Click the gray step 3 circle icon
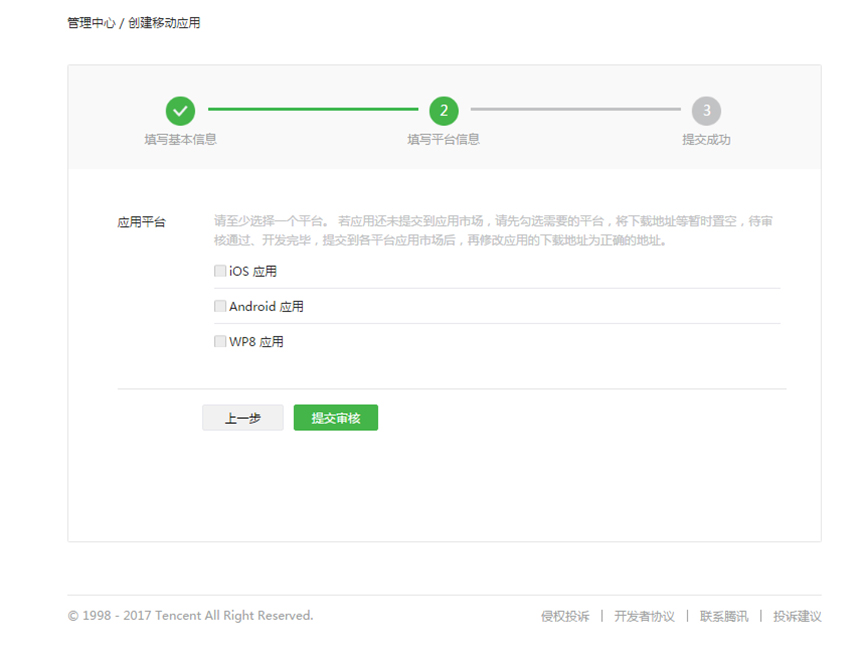The height and width of the screenshot is (654, 860). [x=706, y=111]
